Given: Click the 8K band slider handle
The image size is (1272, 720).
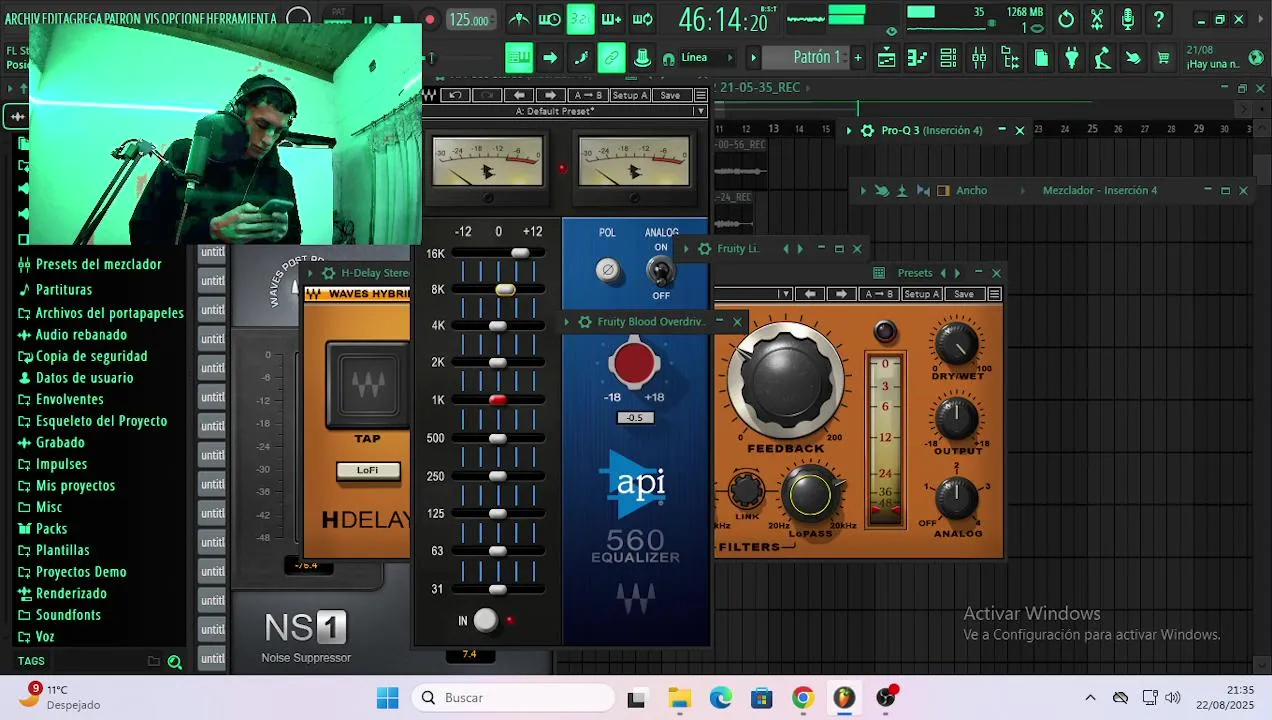Looking at the screenshot, I should click(505, 289).
